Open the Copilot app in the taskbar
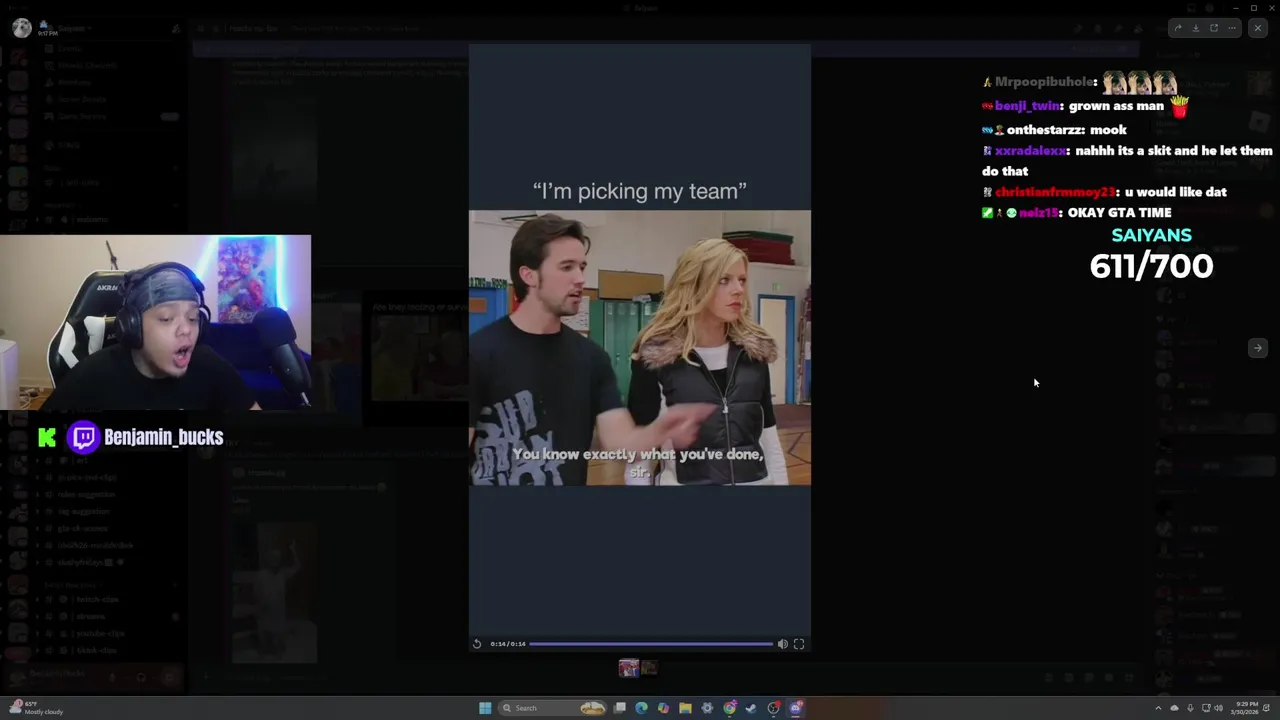This screenshot has width=1280, height=720. 663,708
